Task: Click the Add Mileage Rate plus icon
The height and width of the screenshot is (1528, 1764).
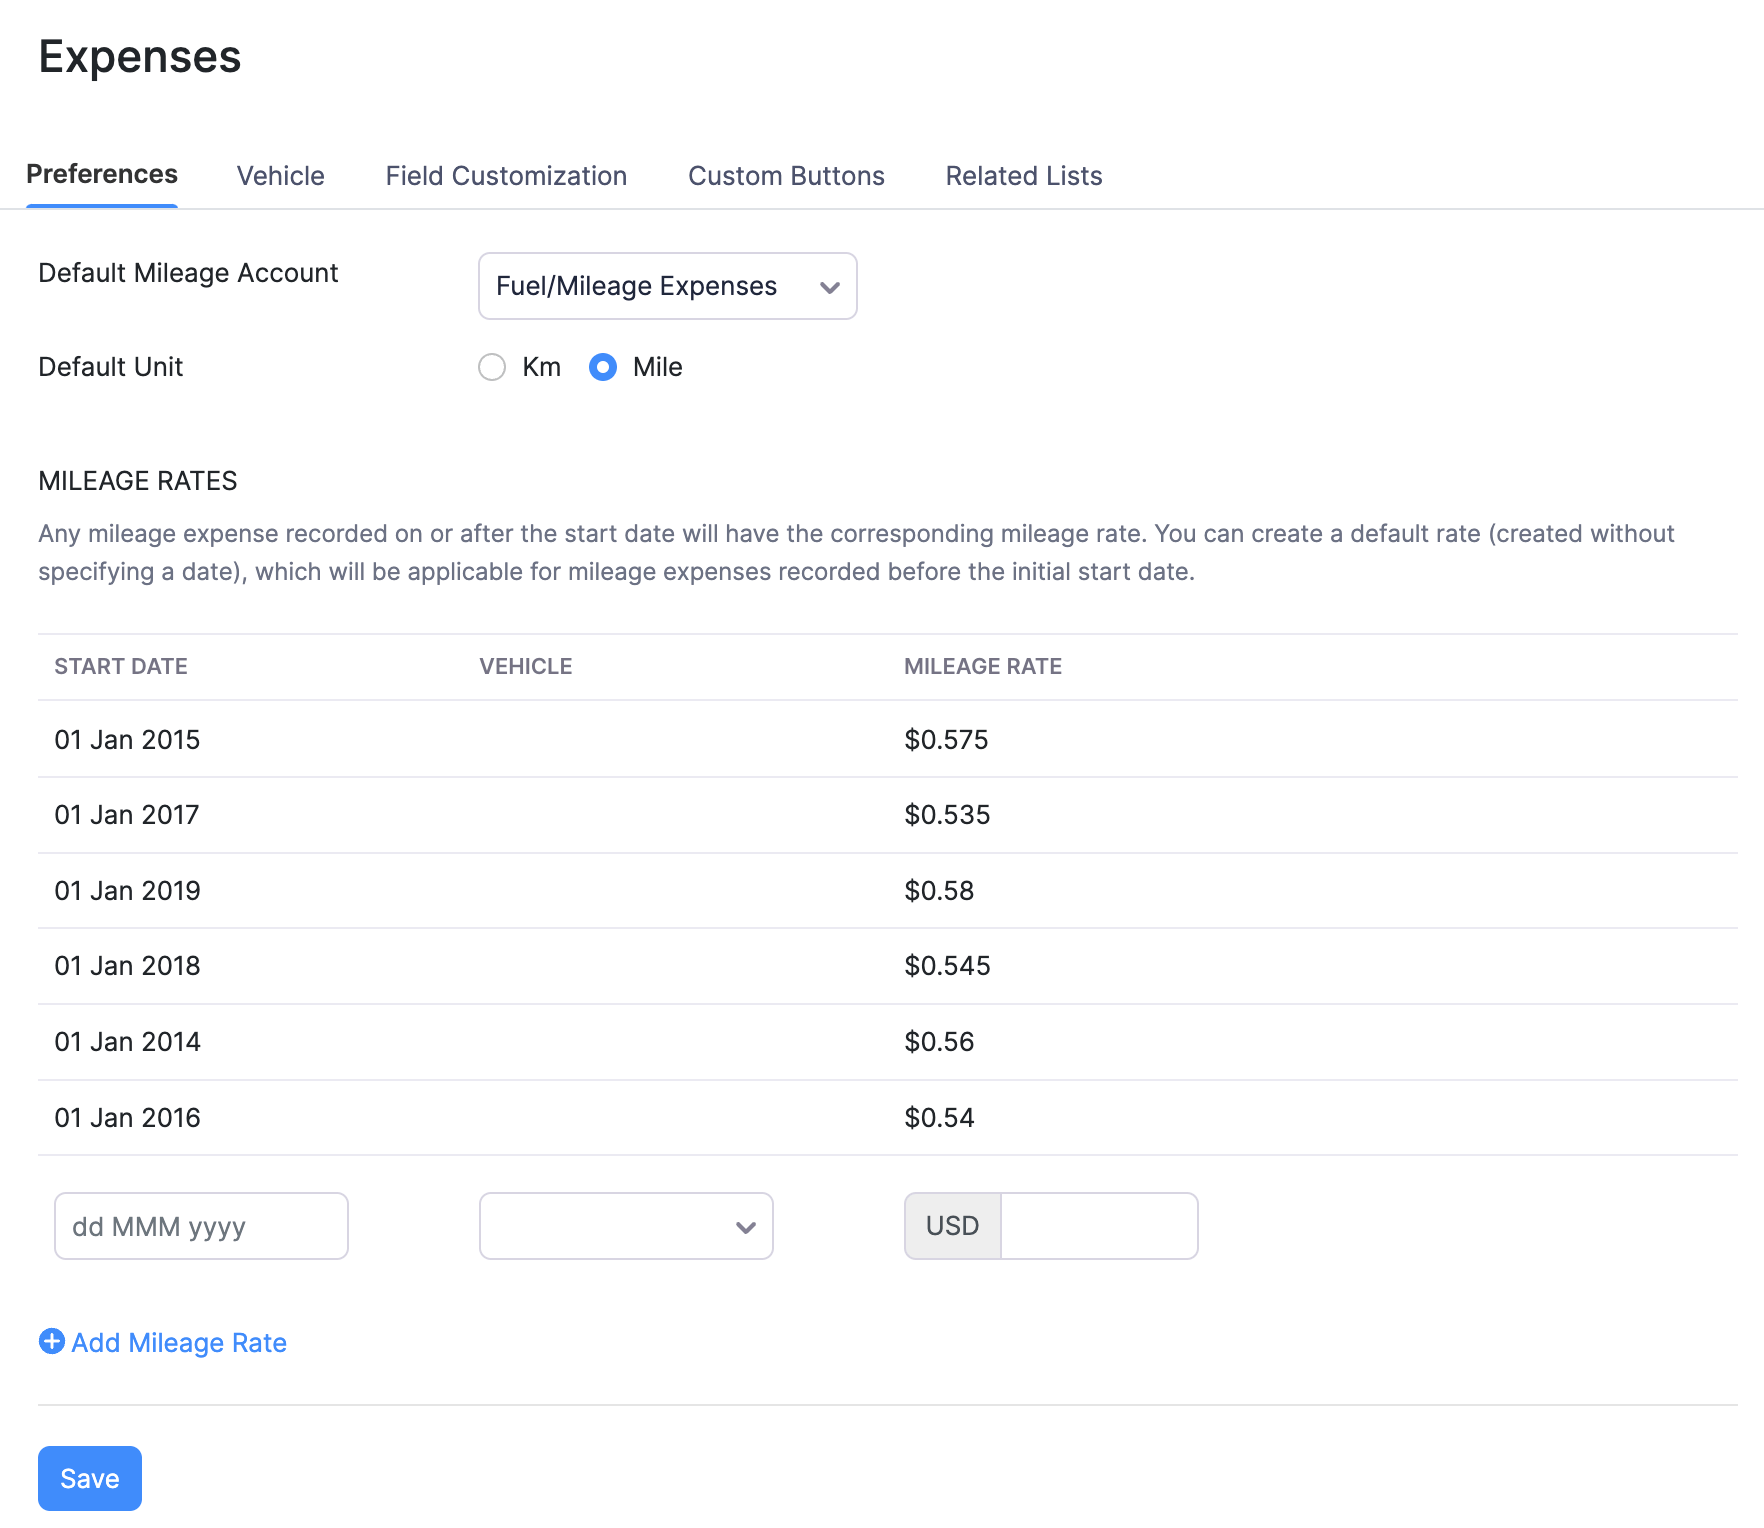Action: point(51,1343)
